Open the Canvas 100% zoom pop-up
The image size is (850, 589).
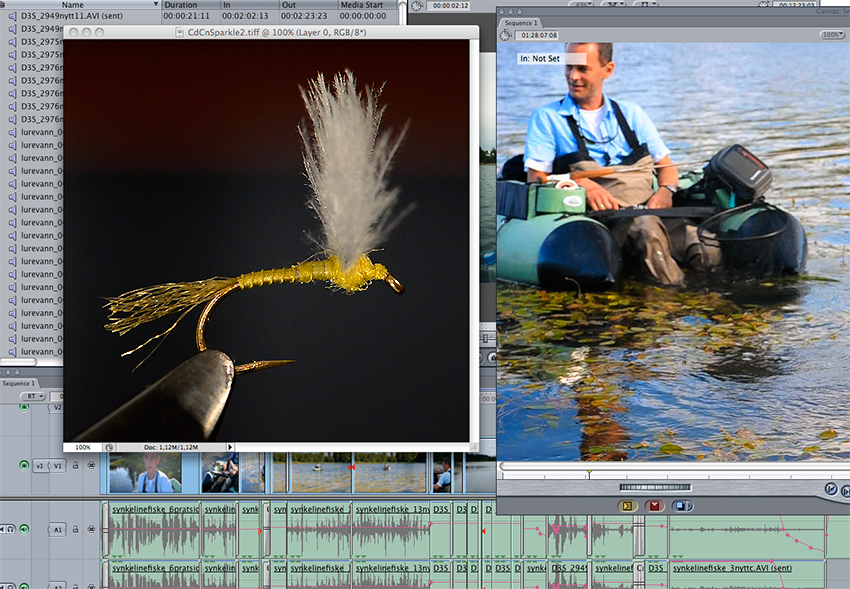click(x=832, y=35)
